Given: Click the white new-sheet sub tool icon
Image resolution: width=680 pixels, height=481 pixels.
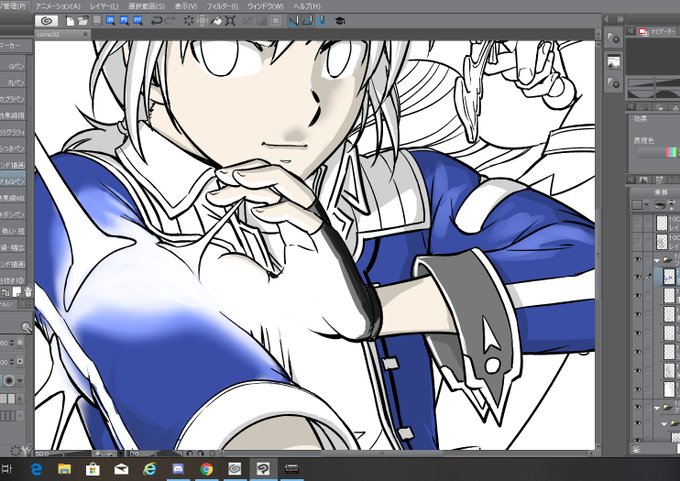Looking at the screenshot, I should [x=17, y=292].
